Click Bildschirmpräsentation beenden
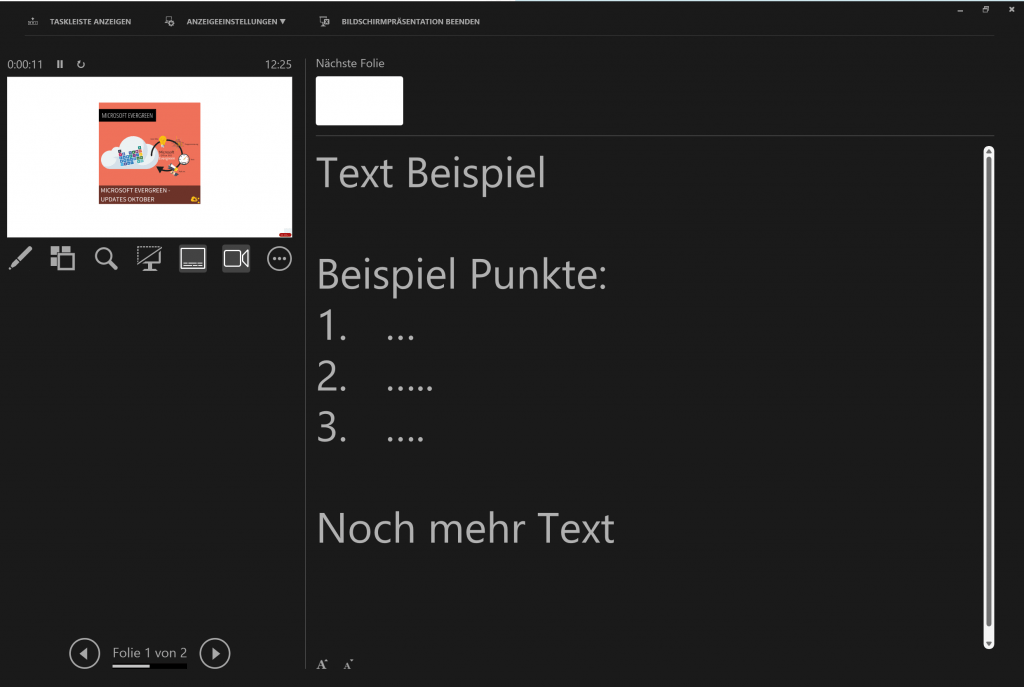Image resolution: width=1024 pixels, height=687 pixels. [410, 22]
